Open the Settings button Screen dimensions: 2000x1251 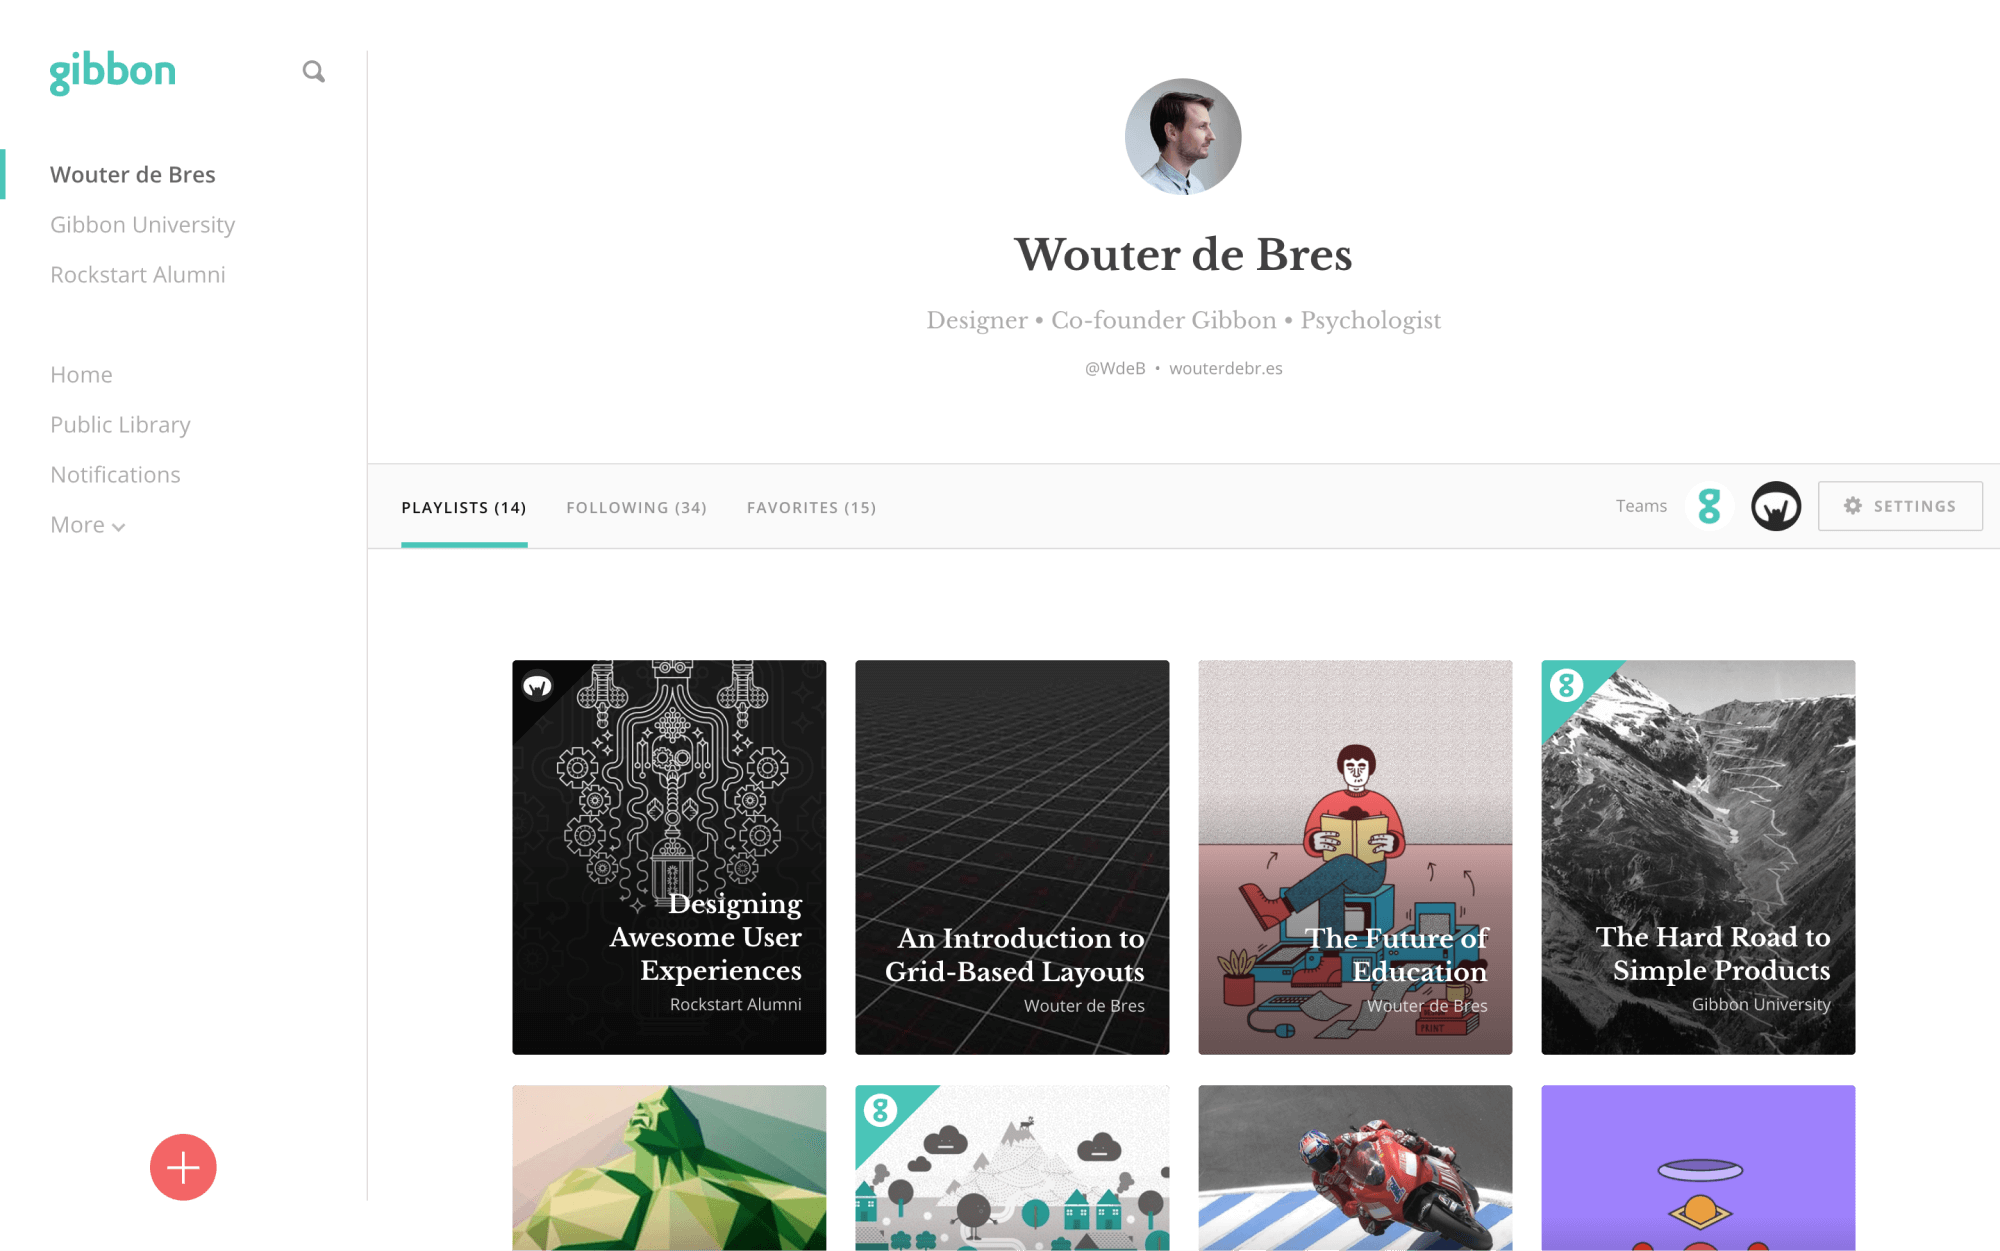(1900, 506)
